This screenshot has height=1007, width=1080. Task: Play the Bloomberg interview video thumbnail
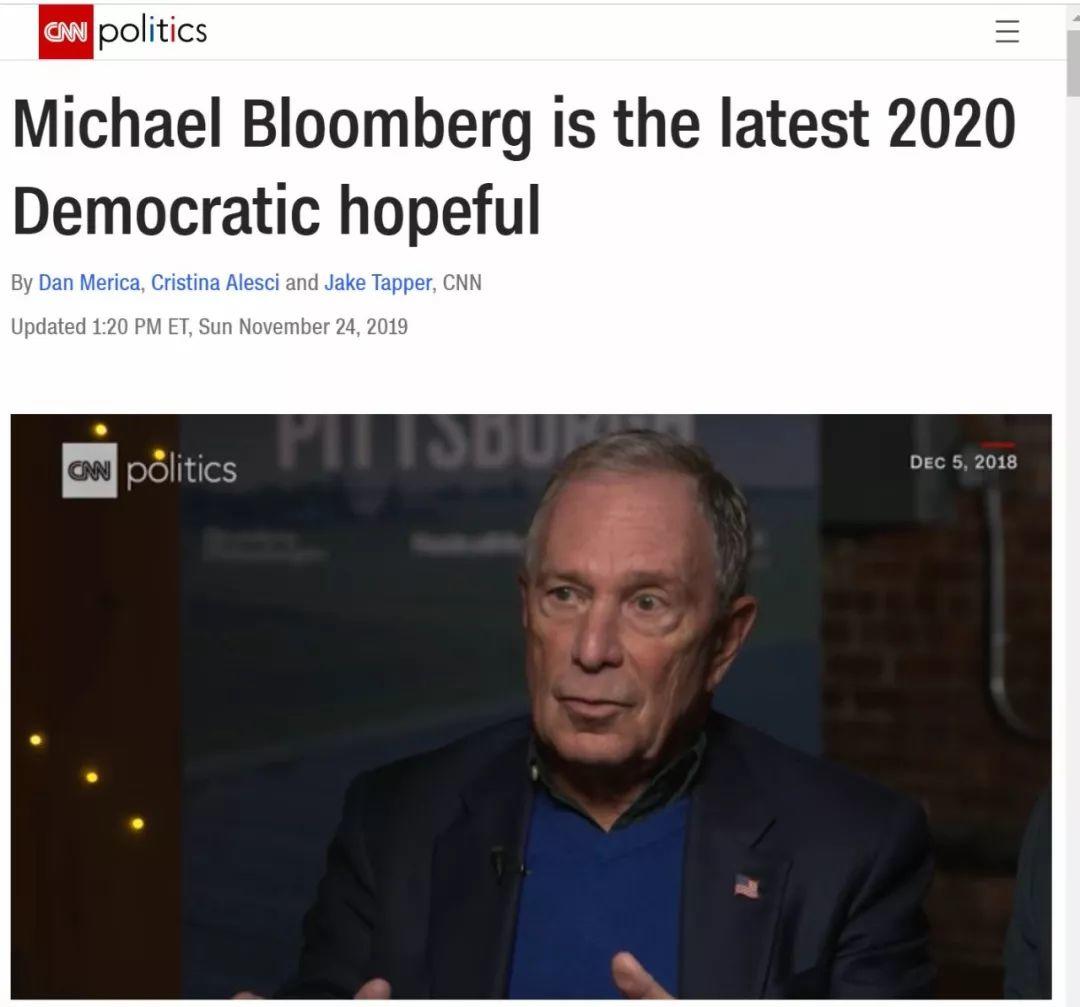[x=531, y=706]
